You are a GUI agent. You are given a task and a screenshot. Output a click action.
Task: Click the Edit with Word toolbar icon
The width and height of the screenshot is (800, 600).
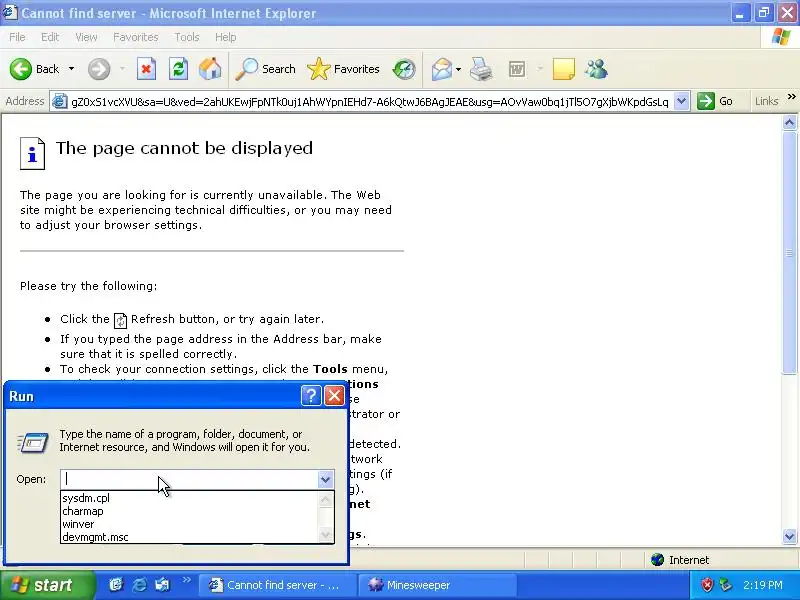(517, 69)
